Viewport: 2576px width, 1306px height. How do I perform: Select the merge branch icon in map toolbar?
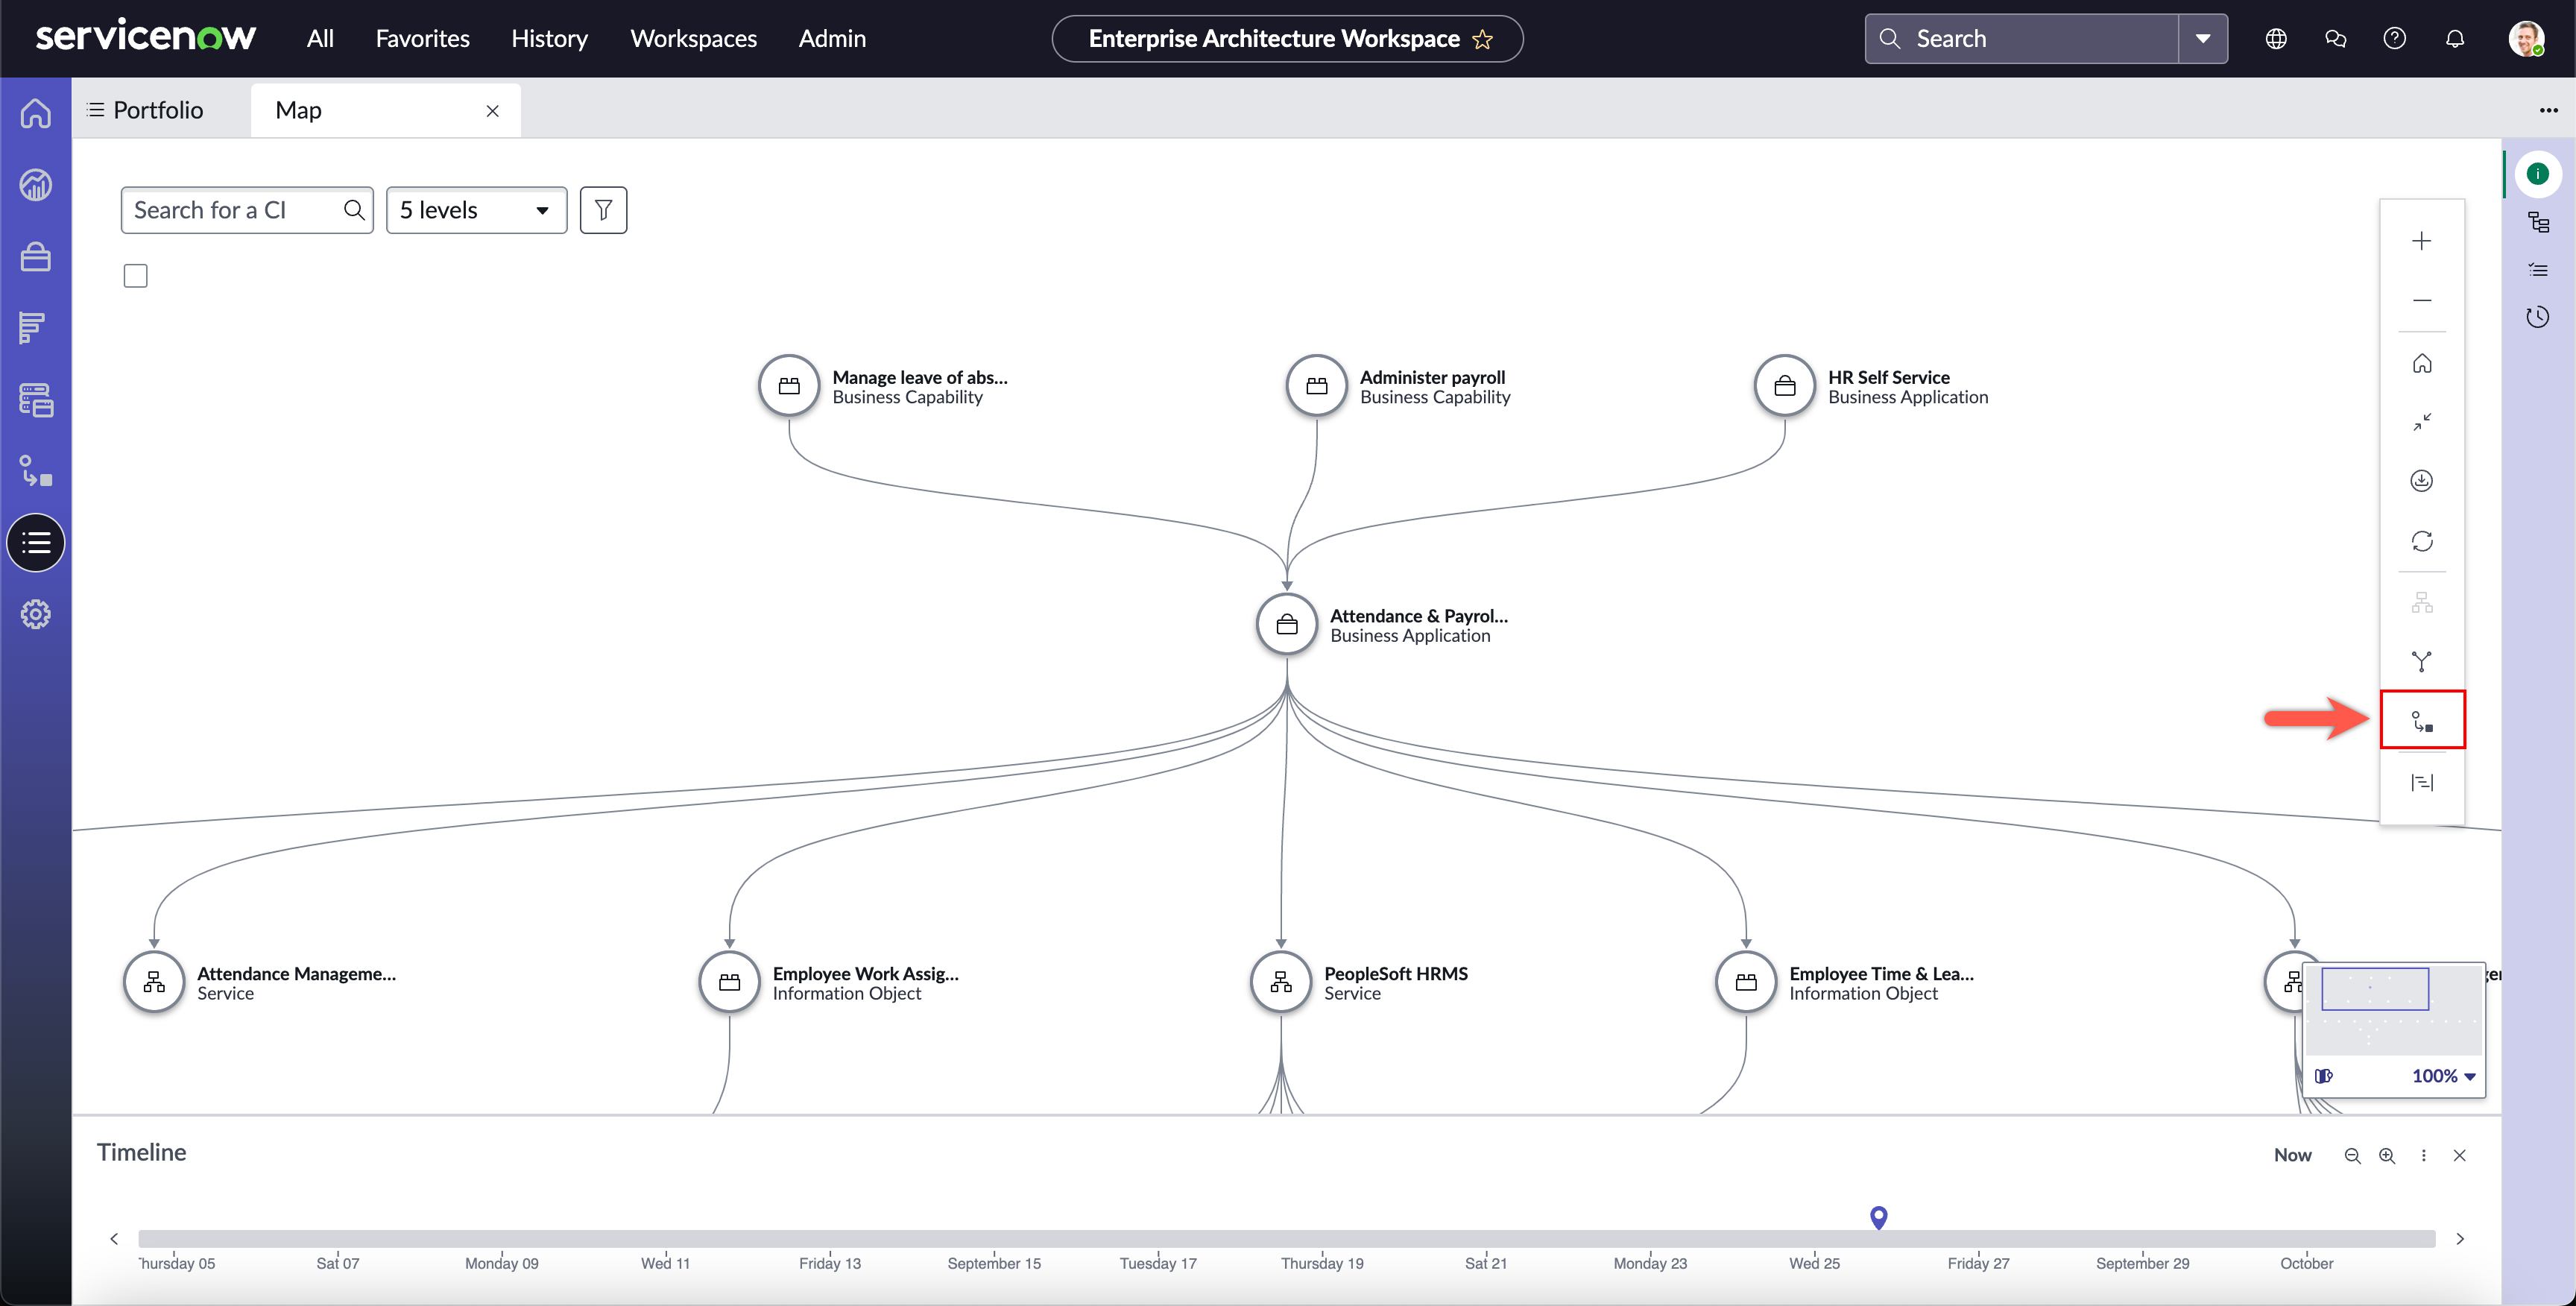click(x=2421, y=661)
